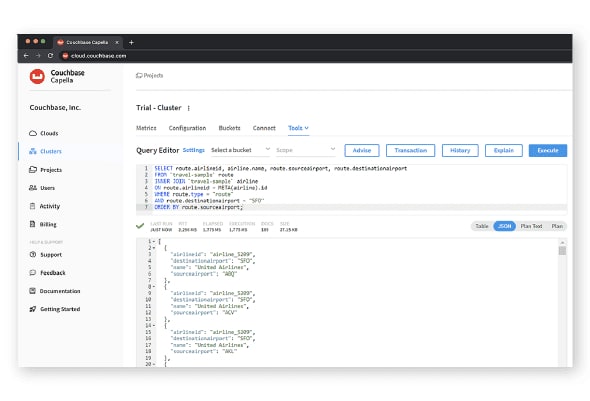Viewport: 590px width, 401px height.
Task: Click the Projects folder icon in sidebar
Action: (33, 170)
